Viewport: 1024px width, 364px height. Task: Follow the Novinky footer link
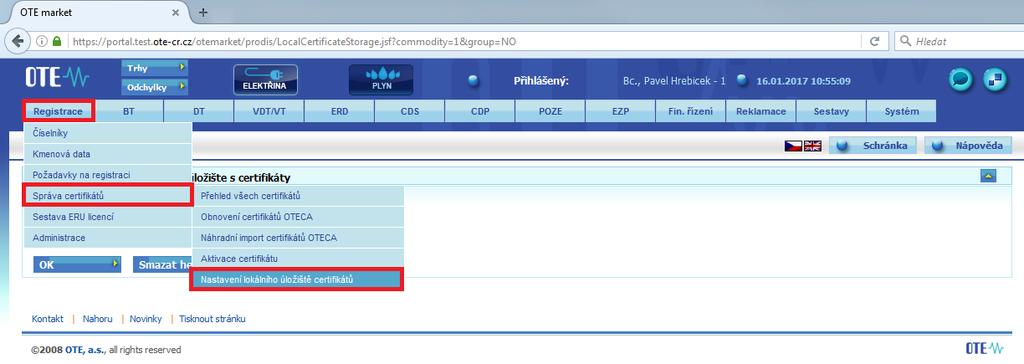click(x=146, y=319)
